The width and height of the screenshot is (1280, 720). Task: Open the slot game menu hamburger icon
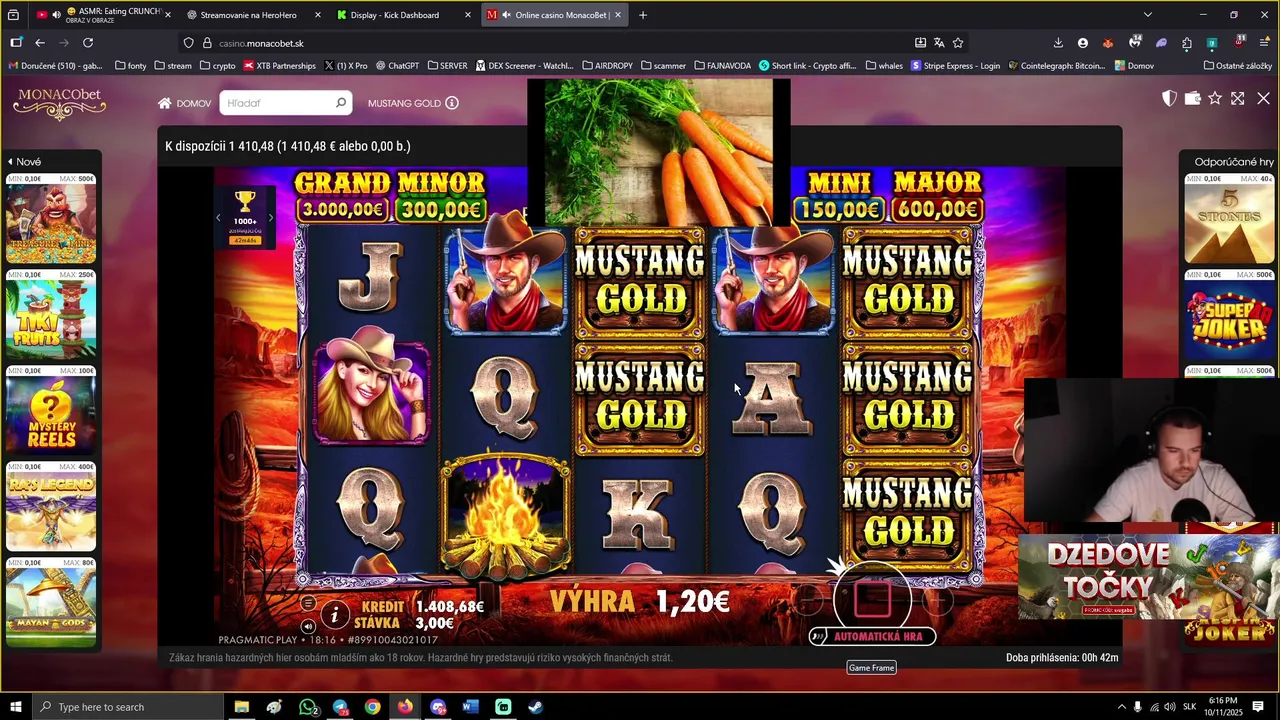click(308, 603)
